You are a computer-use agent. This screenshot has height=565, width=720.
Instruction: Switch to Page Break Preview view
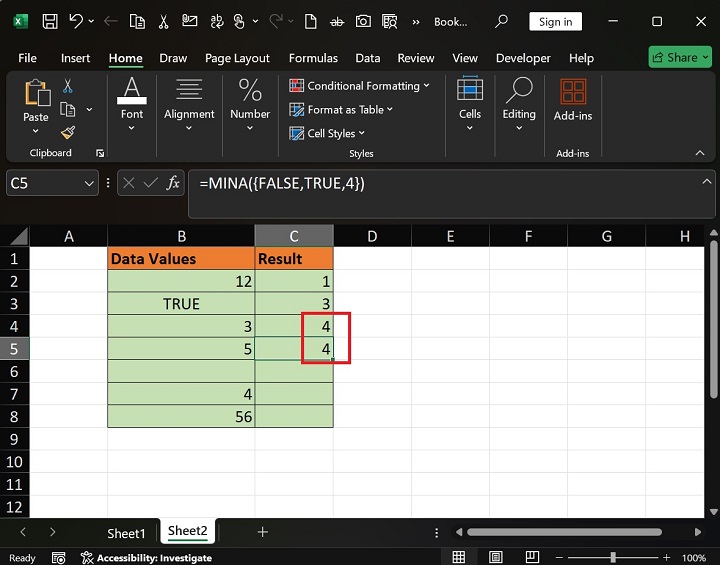(535, 558)
